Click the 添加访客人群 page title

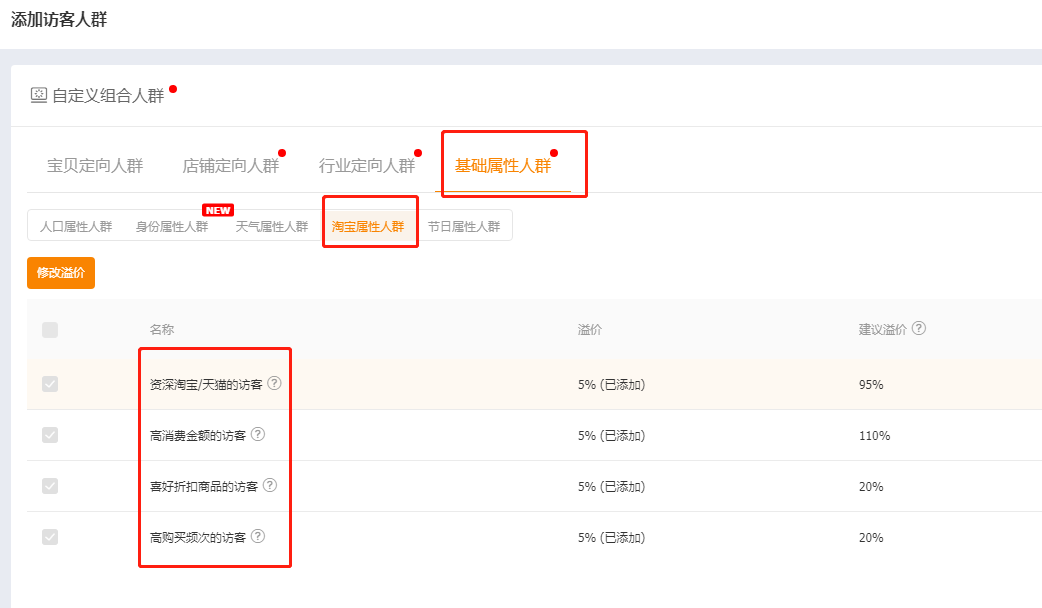[x=59, y=19]
